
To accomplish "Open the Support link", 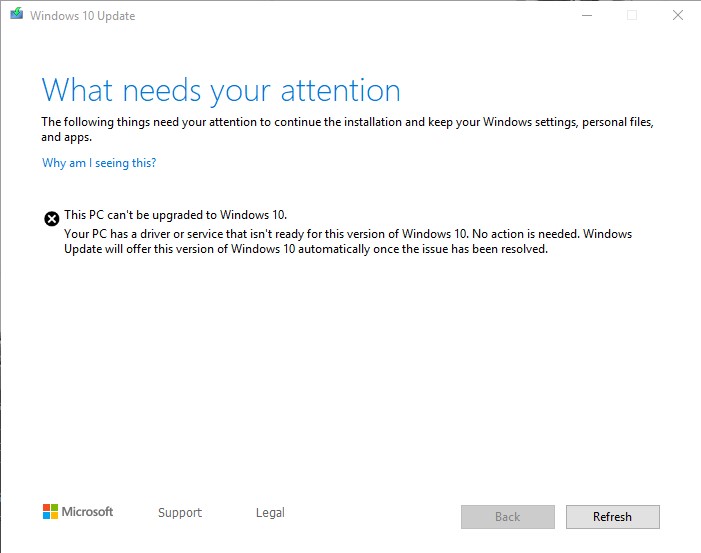I will 180,513.
